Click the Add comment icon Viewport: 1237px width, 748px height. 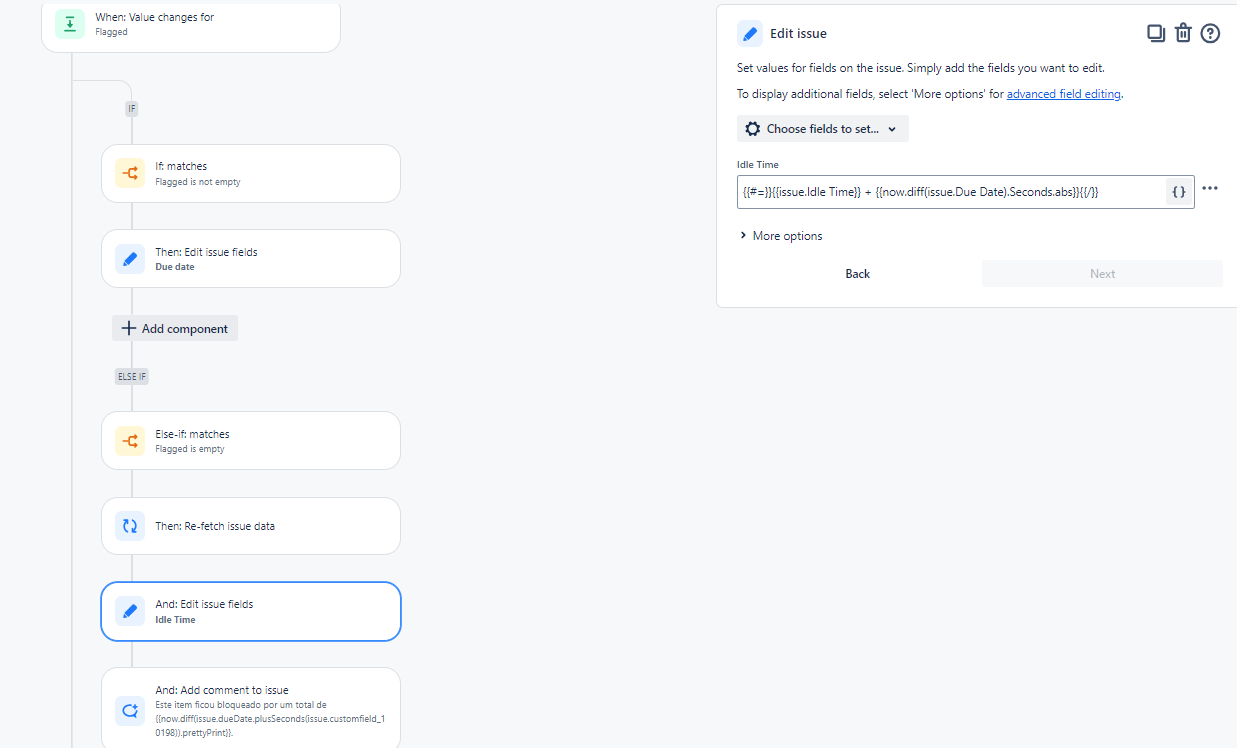coord(130,711)
